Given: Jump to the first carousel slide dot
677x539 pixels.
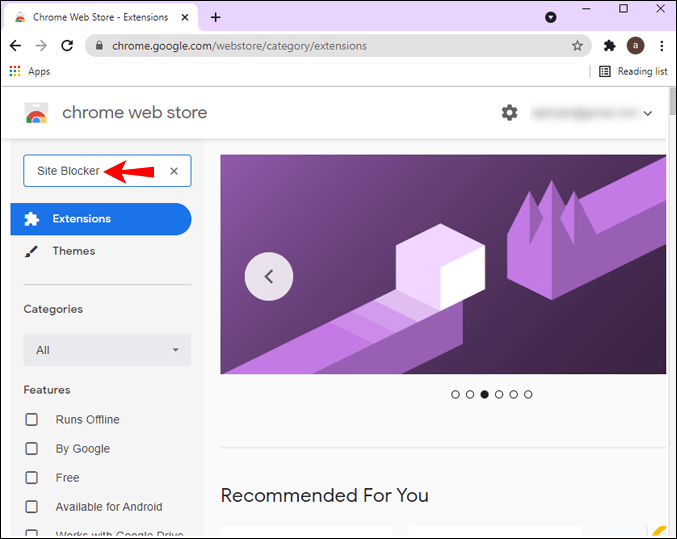Looking at the screenshot, I should (x=455, y=394).
